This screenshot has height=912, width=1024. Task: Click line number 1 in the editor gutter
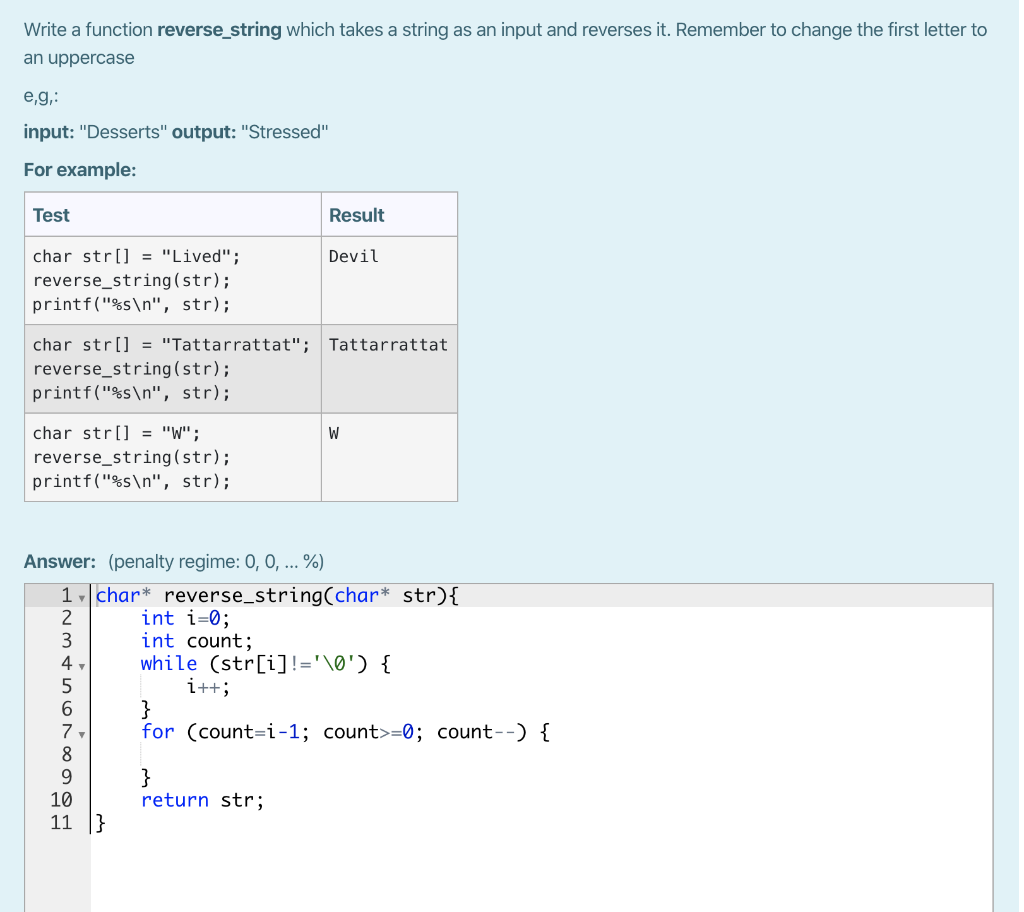pos(66,595)
